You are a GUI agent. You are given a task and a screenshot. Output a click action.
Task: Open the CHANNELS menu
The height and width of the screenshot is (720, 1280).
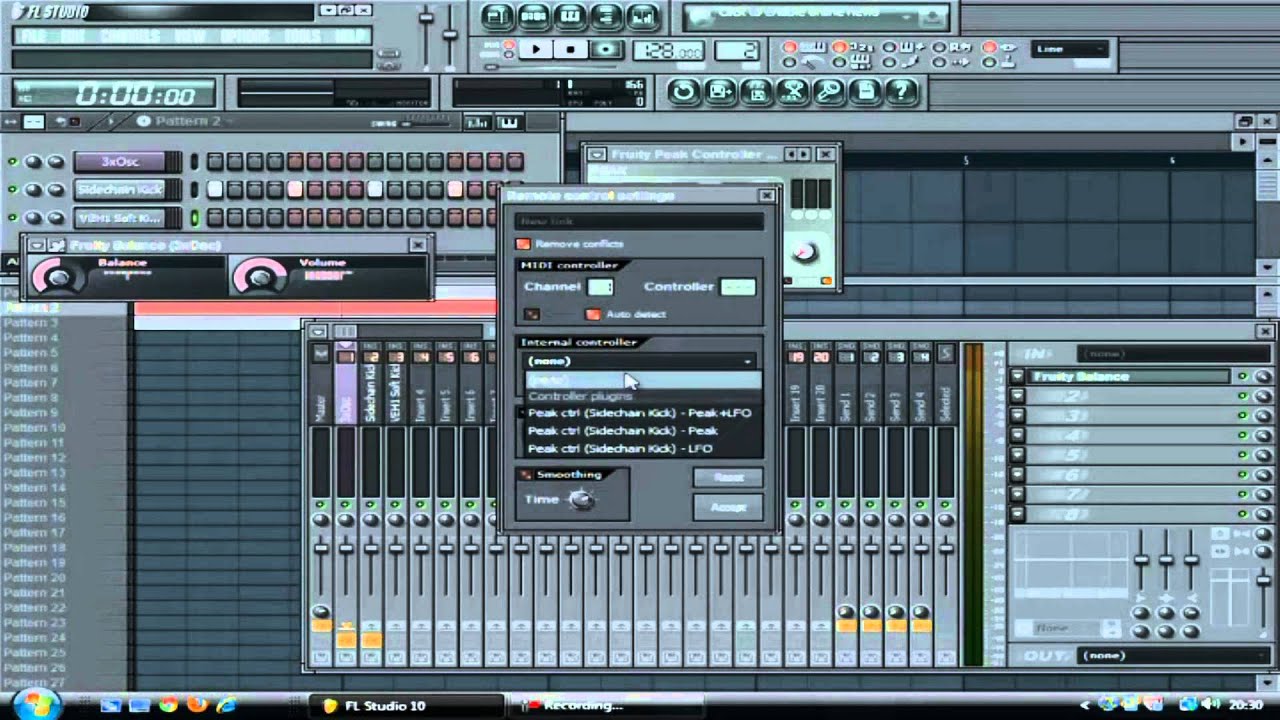[130, 36]
